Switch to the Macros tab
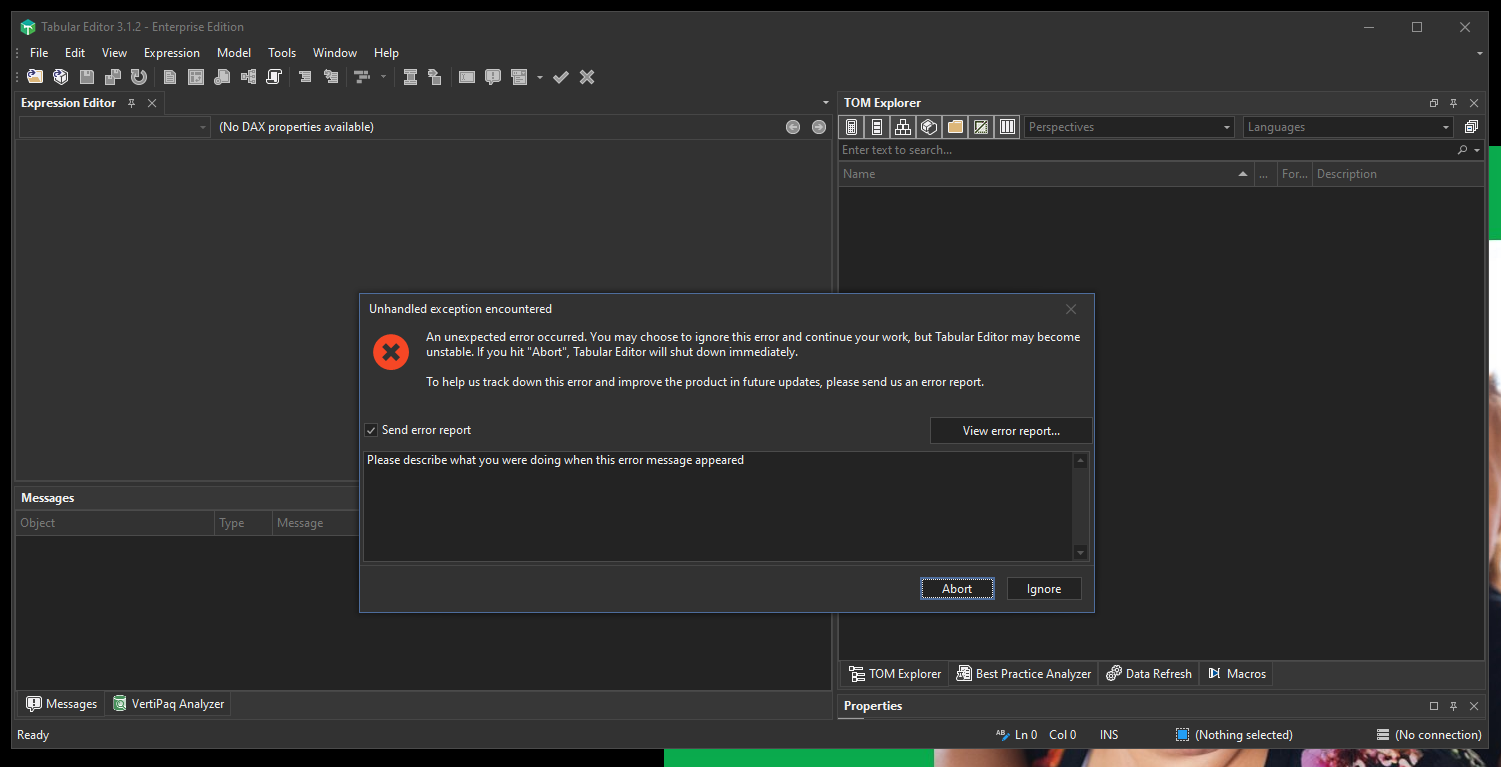Screen dimensions: 1501x767 1236,674
